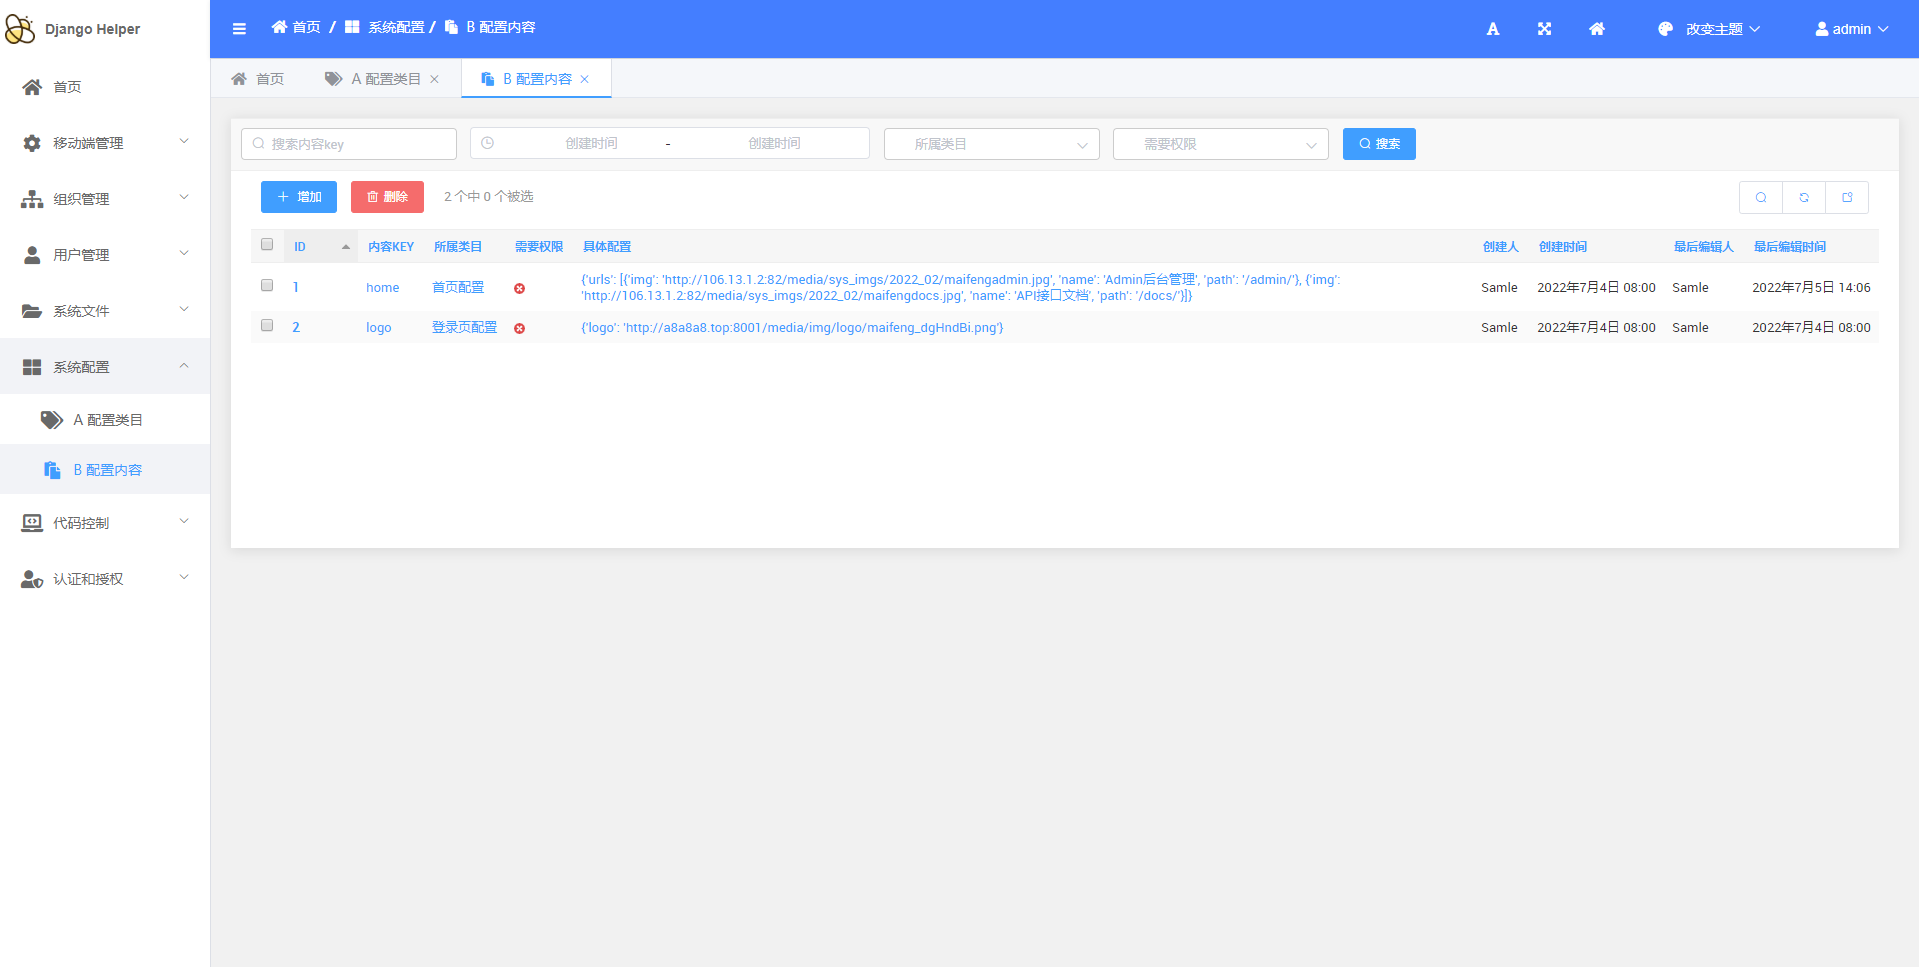Toggle fullscreen with the expand icon

(1544, 29)
